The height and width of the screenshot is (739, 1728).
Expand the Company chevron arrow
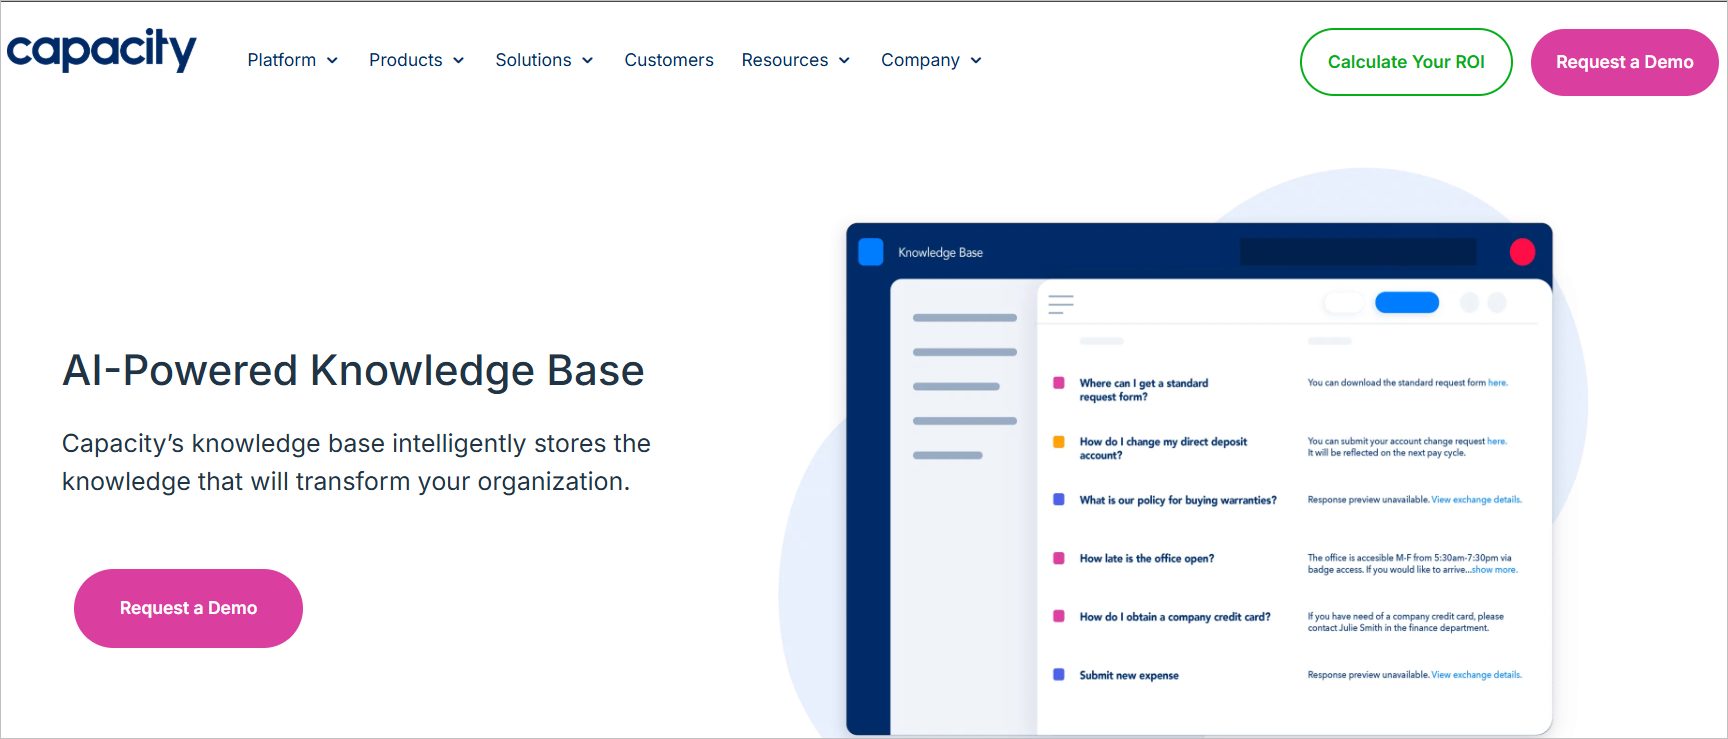click(976, 61)
